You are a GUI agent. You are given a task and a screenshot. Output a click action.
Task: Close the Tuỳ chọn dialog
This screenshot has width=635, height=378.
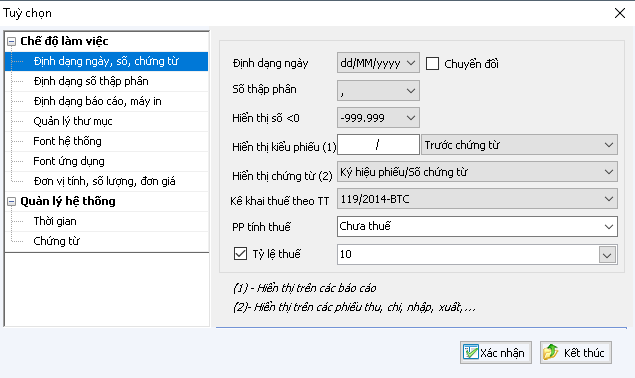(x=620, y=13)
